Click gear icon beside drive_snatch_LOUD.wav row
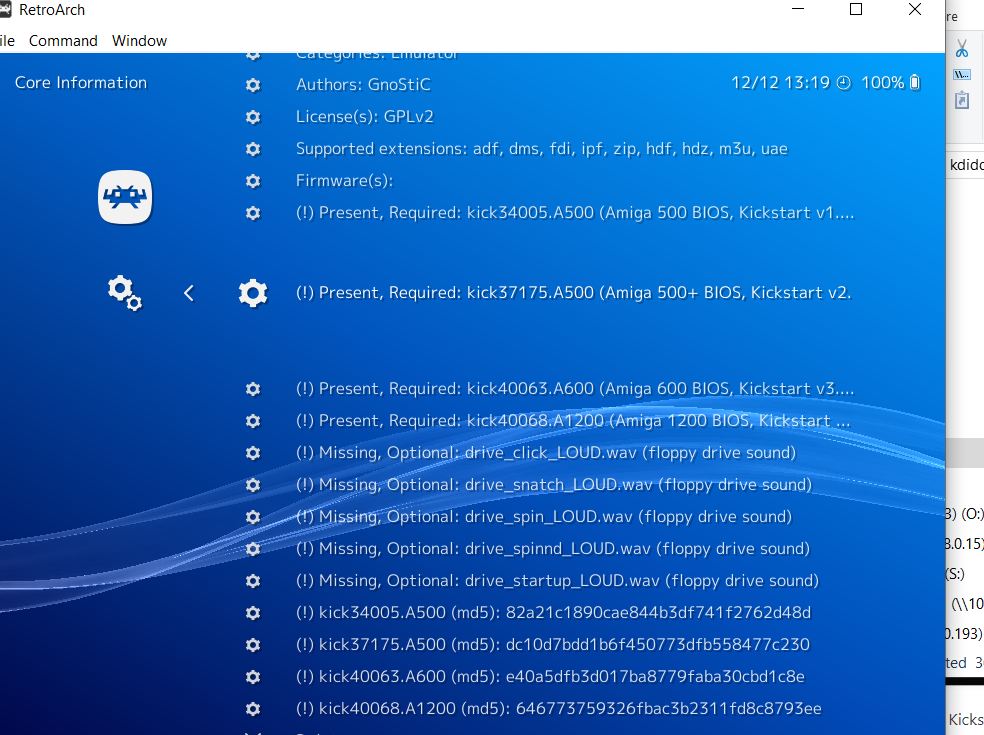 point(253,485)
